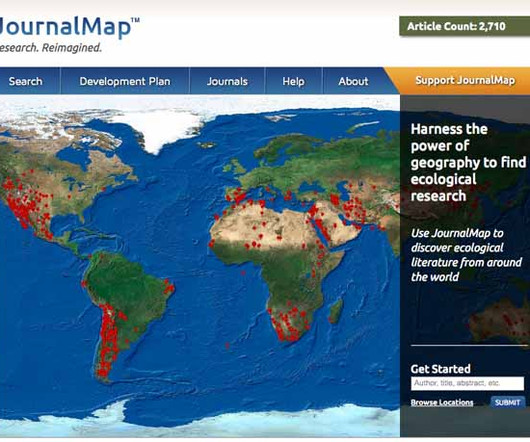This screenshot has width=530, height=442.
Task: Click the SUBMIT button
Action: pyautogui.click(x=507, y=402)
